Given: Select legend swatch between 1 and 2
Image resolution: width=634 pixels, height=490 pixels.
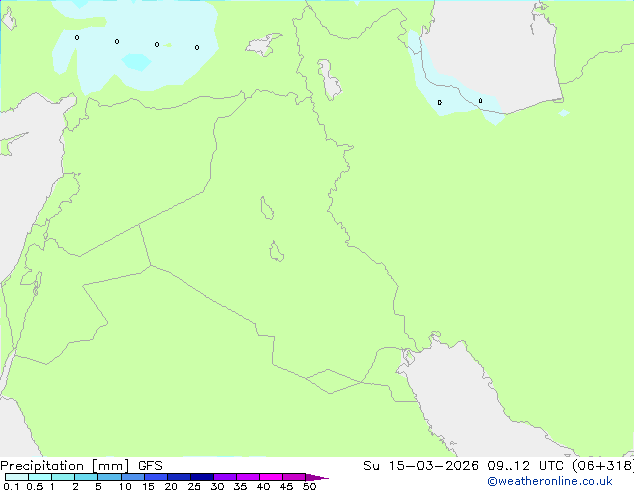Looking at the screenshot, I should click(x=63, y=477).
